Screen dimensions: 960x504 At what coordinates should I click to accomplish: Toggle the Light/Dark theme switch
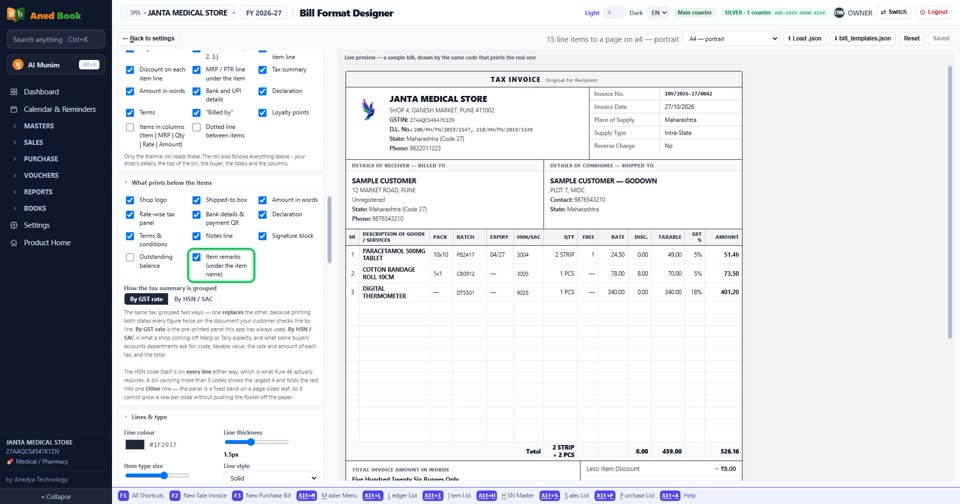614,12
